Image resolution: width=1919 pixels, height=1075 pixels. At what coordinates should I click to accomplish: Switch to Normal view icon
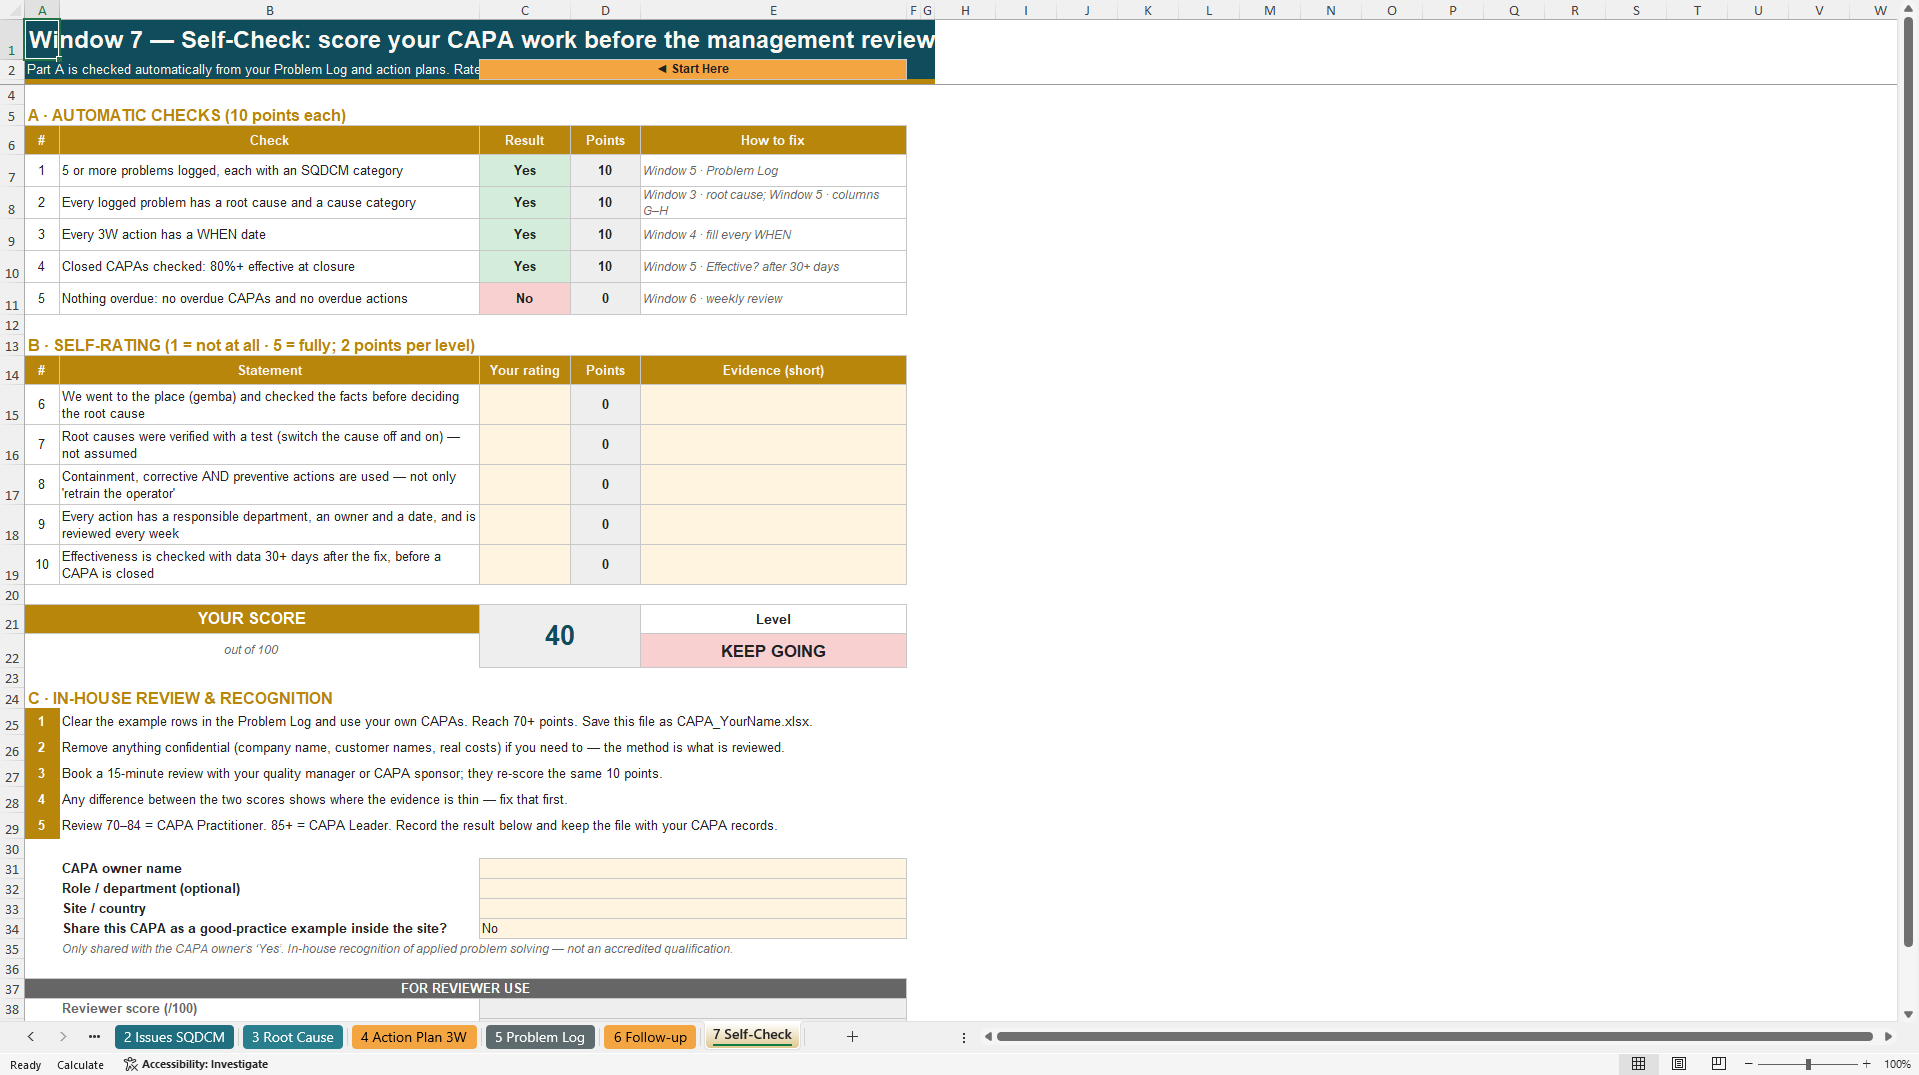[x=1638, y=1064]
